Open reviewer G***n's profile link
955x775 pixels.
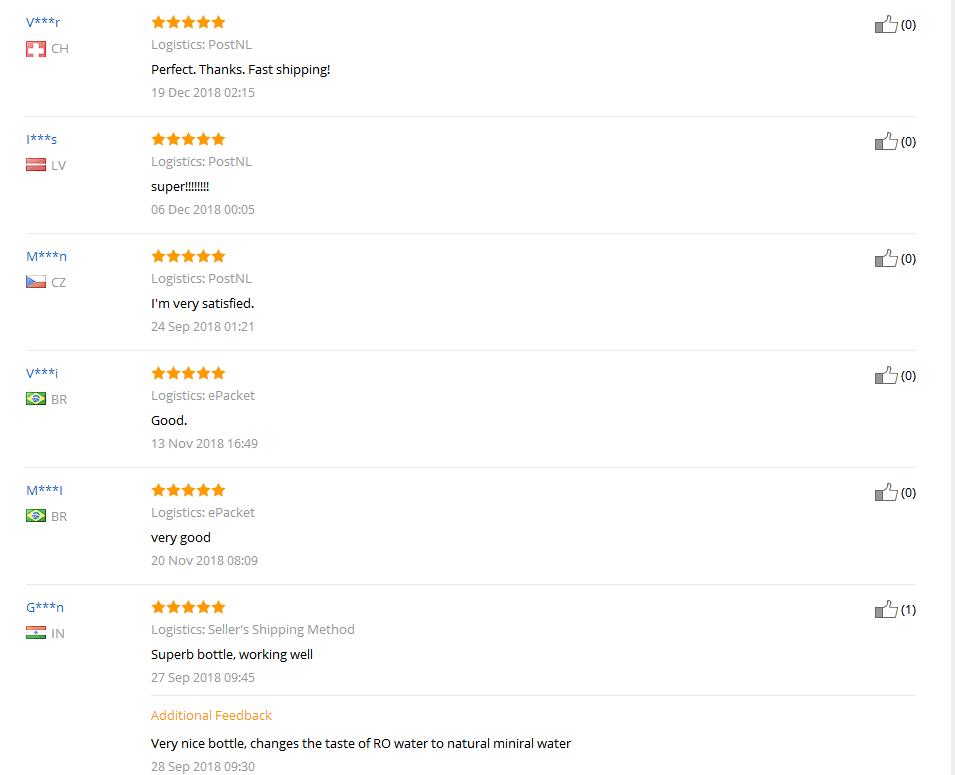click(x=44, y=607)
